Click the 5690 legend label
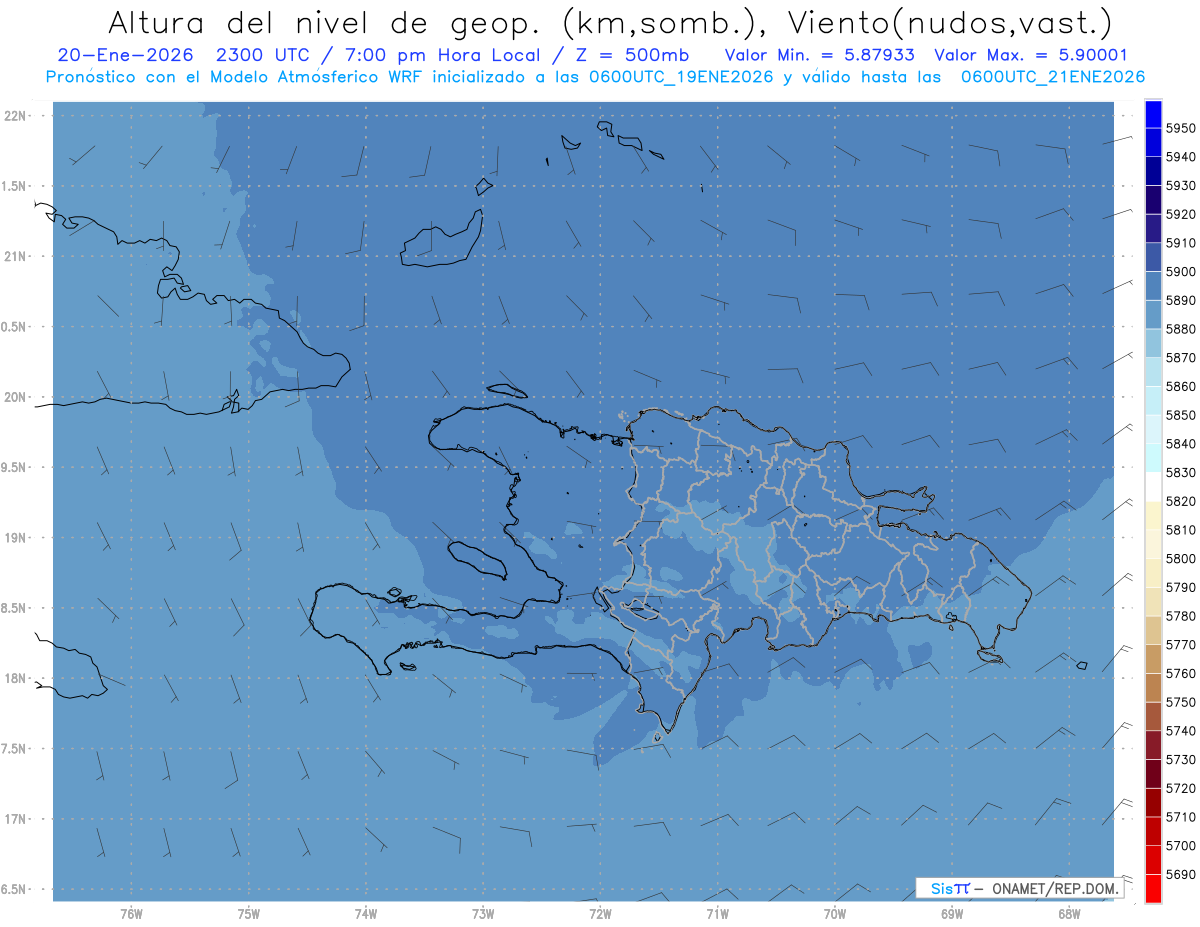This screenshot has height=927, width=1200. point(1180,874)
